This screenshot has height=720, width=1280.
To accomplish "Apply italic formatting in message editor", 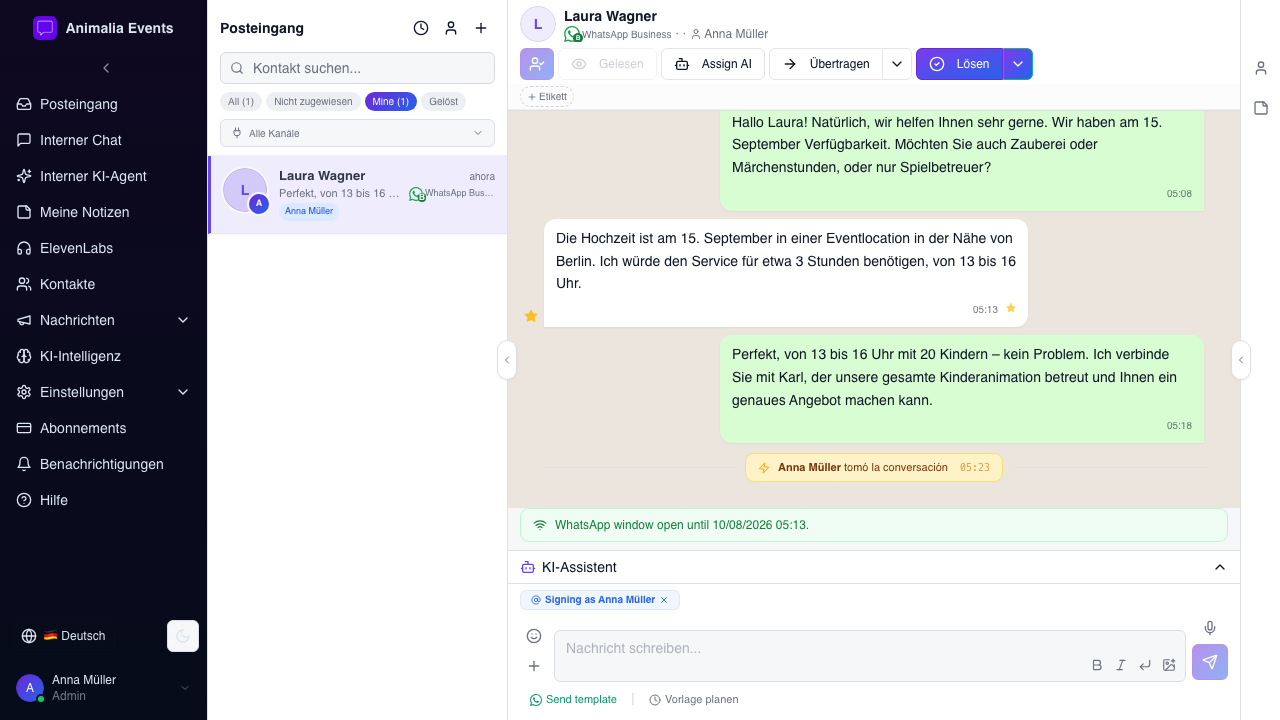I will point(1121,665).
